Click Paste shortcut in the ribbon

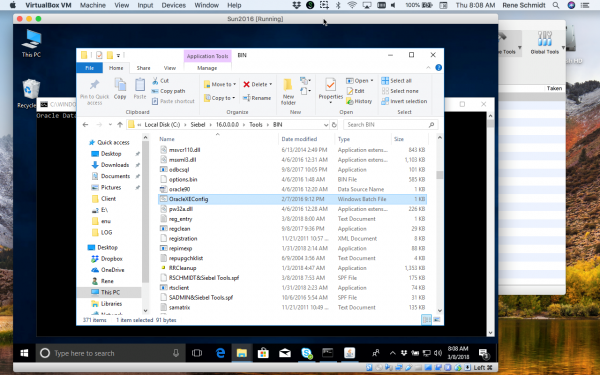[173, 101]
